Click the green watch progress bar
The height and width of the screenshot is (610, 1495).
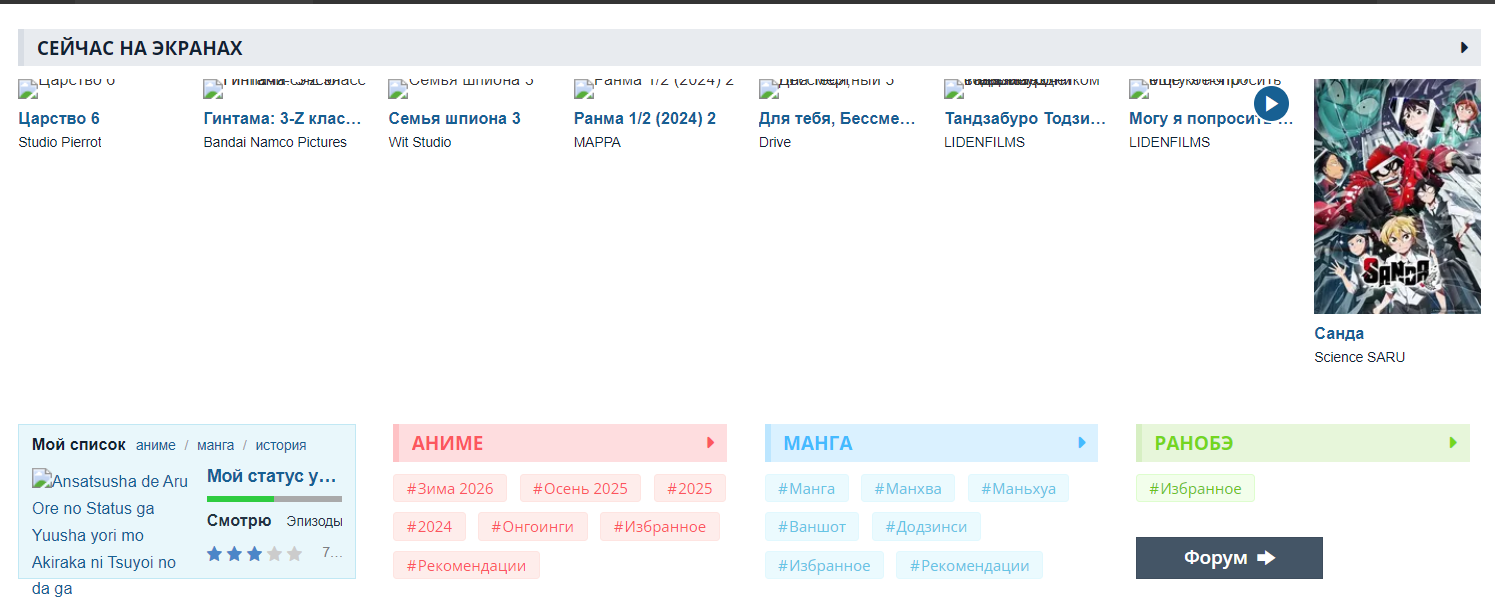tap(240, 498)
